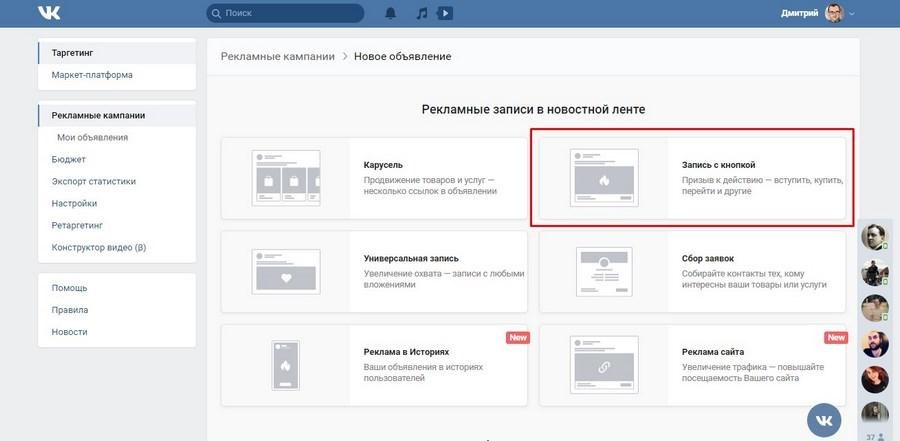The width and height of the screenshot is (900, 441).
Task: Open Ретаргетинг sidebar item
Action: 117,226
